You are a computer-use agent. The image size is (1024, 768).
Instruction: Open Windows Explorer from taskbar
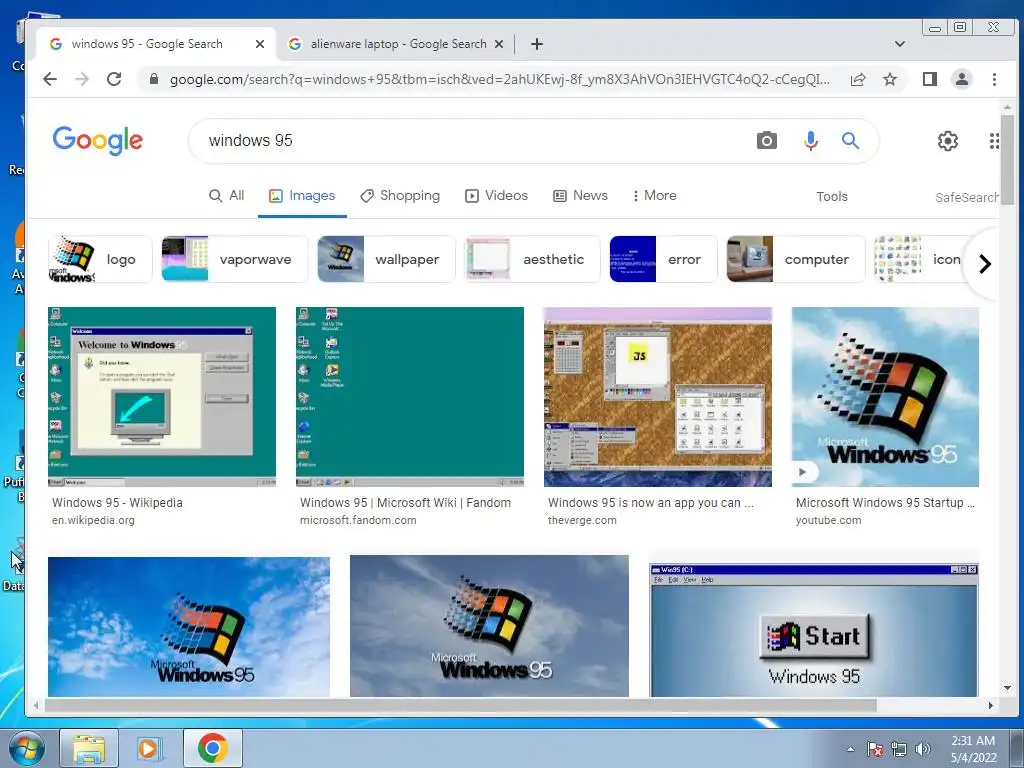point(89,748)
